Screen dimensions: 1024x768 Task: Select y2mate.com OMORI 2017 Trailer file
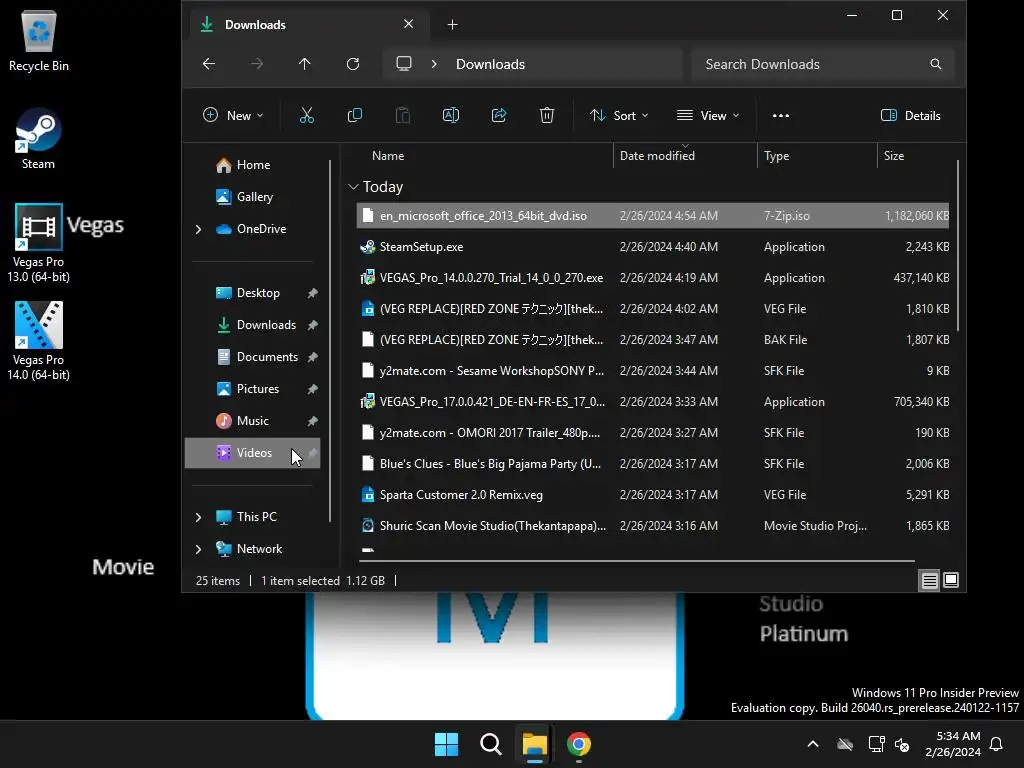point(652,432)
